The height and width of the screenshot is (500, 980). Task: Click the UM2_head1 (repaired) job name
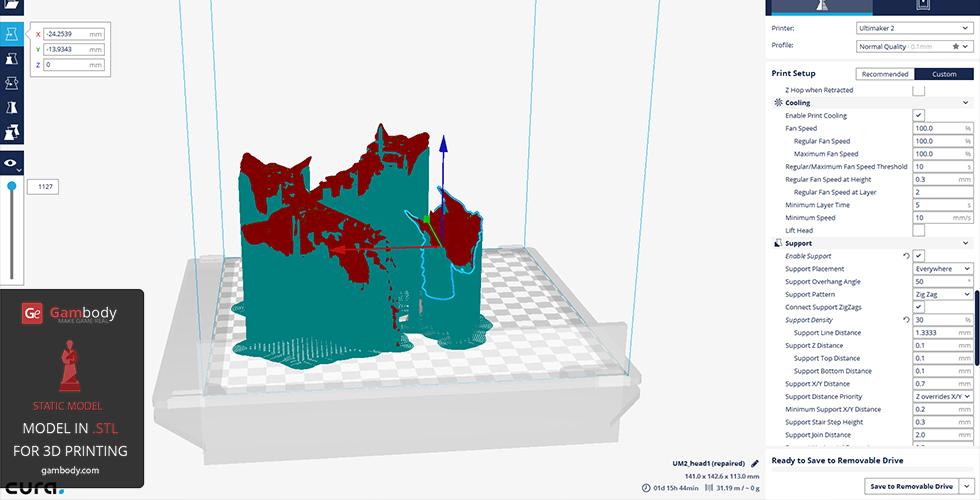point(708,464)
